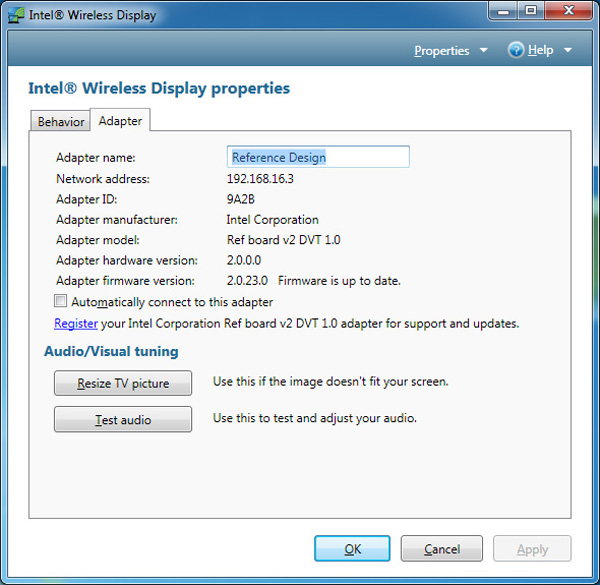600x585 pixels.
Task: Click 'Use this to test and adjust your audio' text
Action: [x=315, y=418]
